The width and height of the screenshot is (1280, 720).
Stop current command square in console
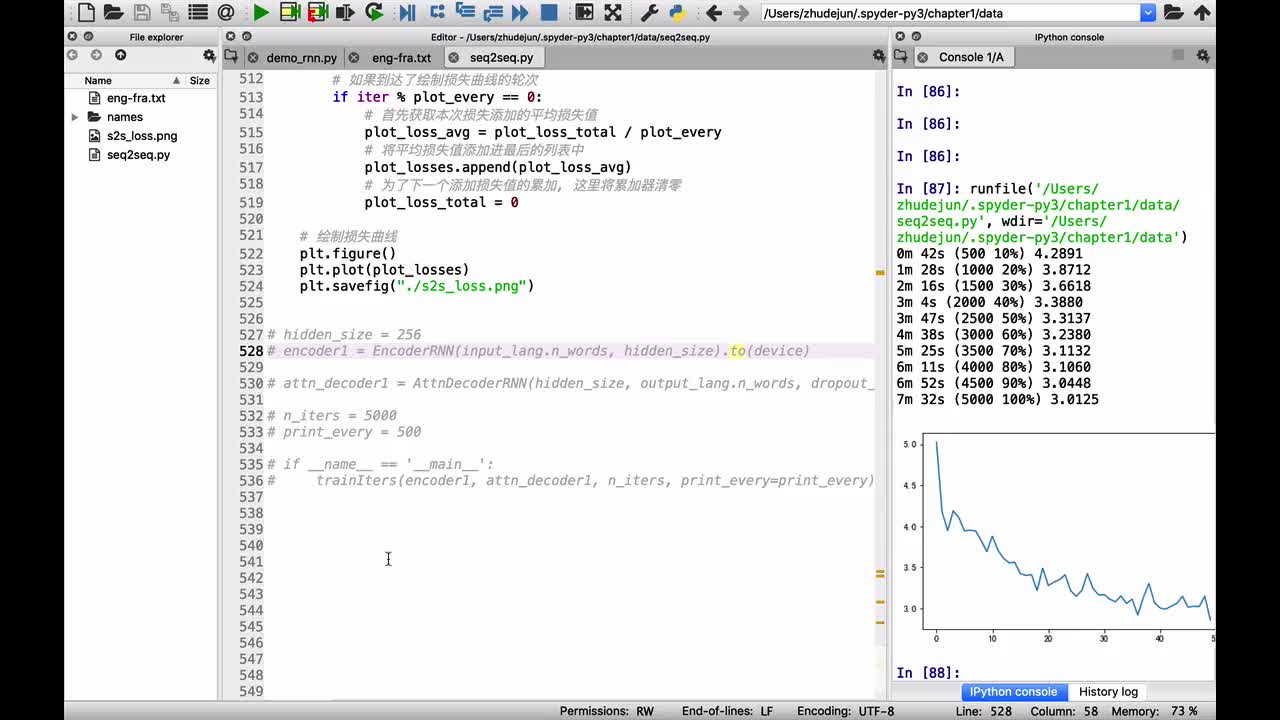[x=1178, y=56]
